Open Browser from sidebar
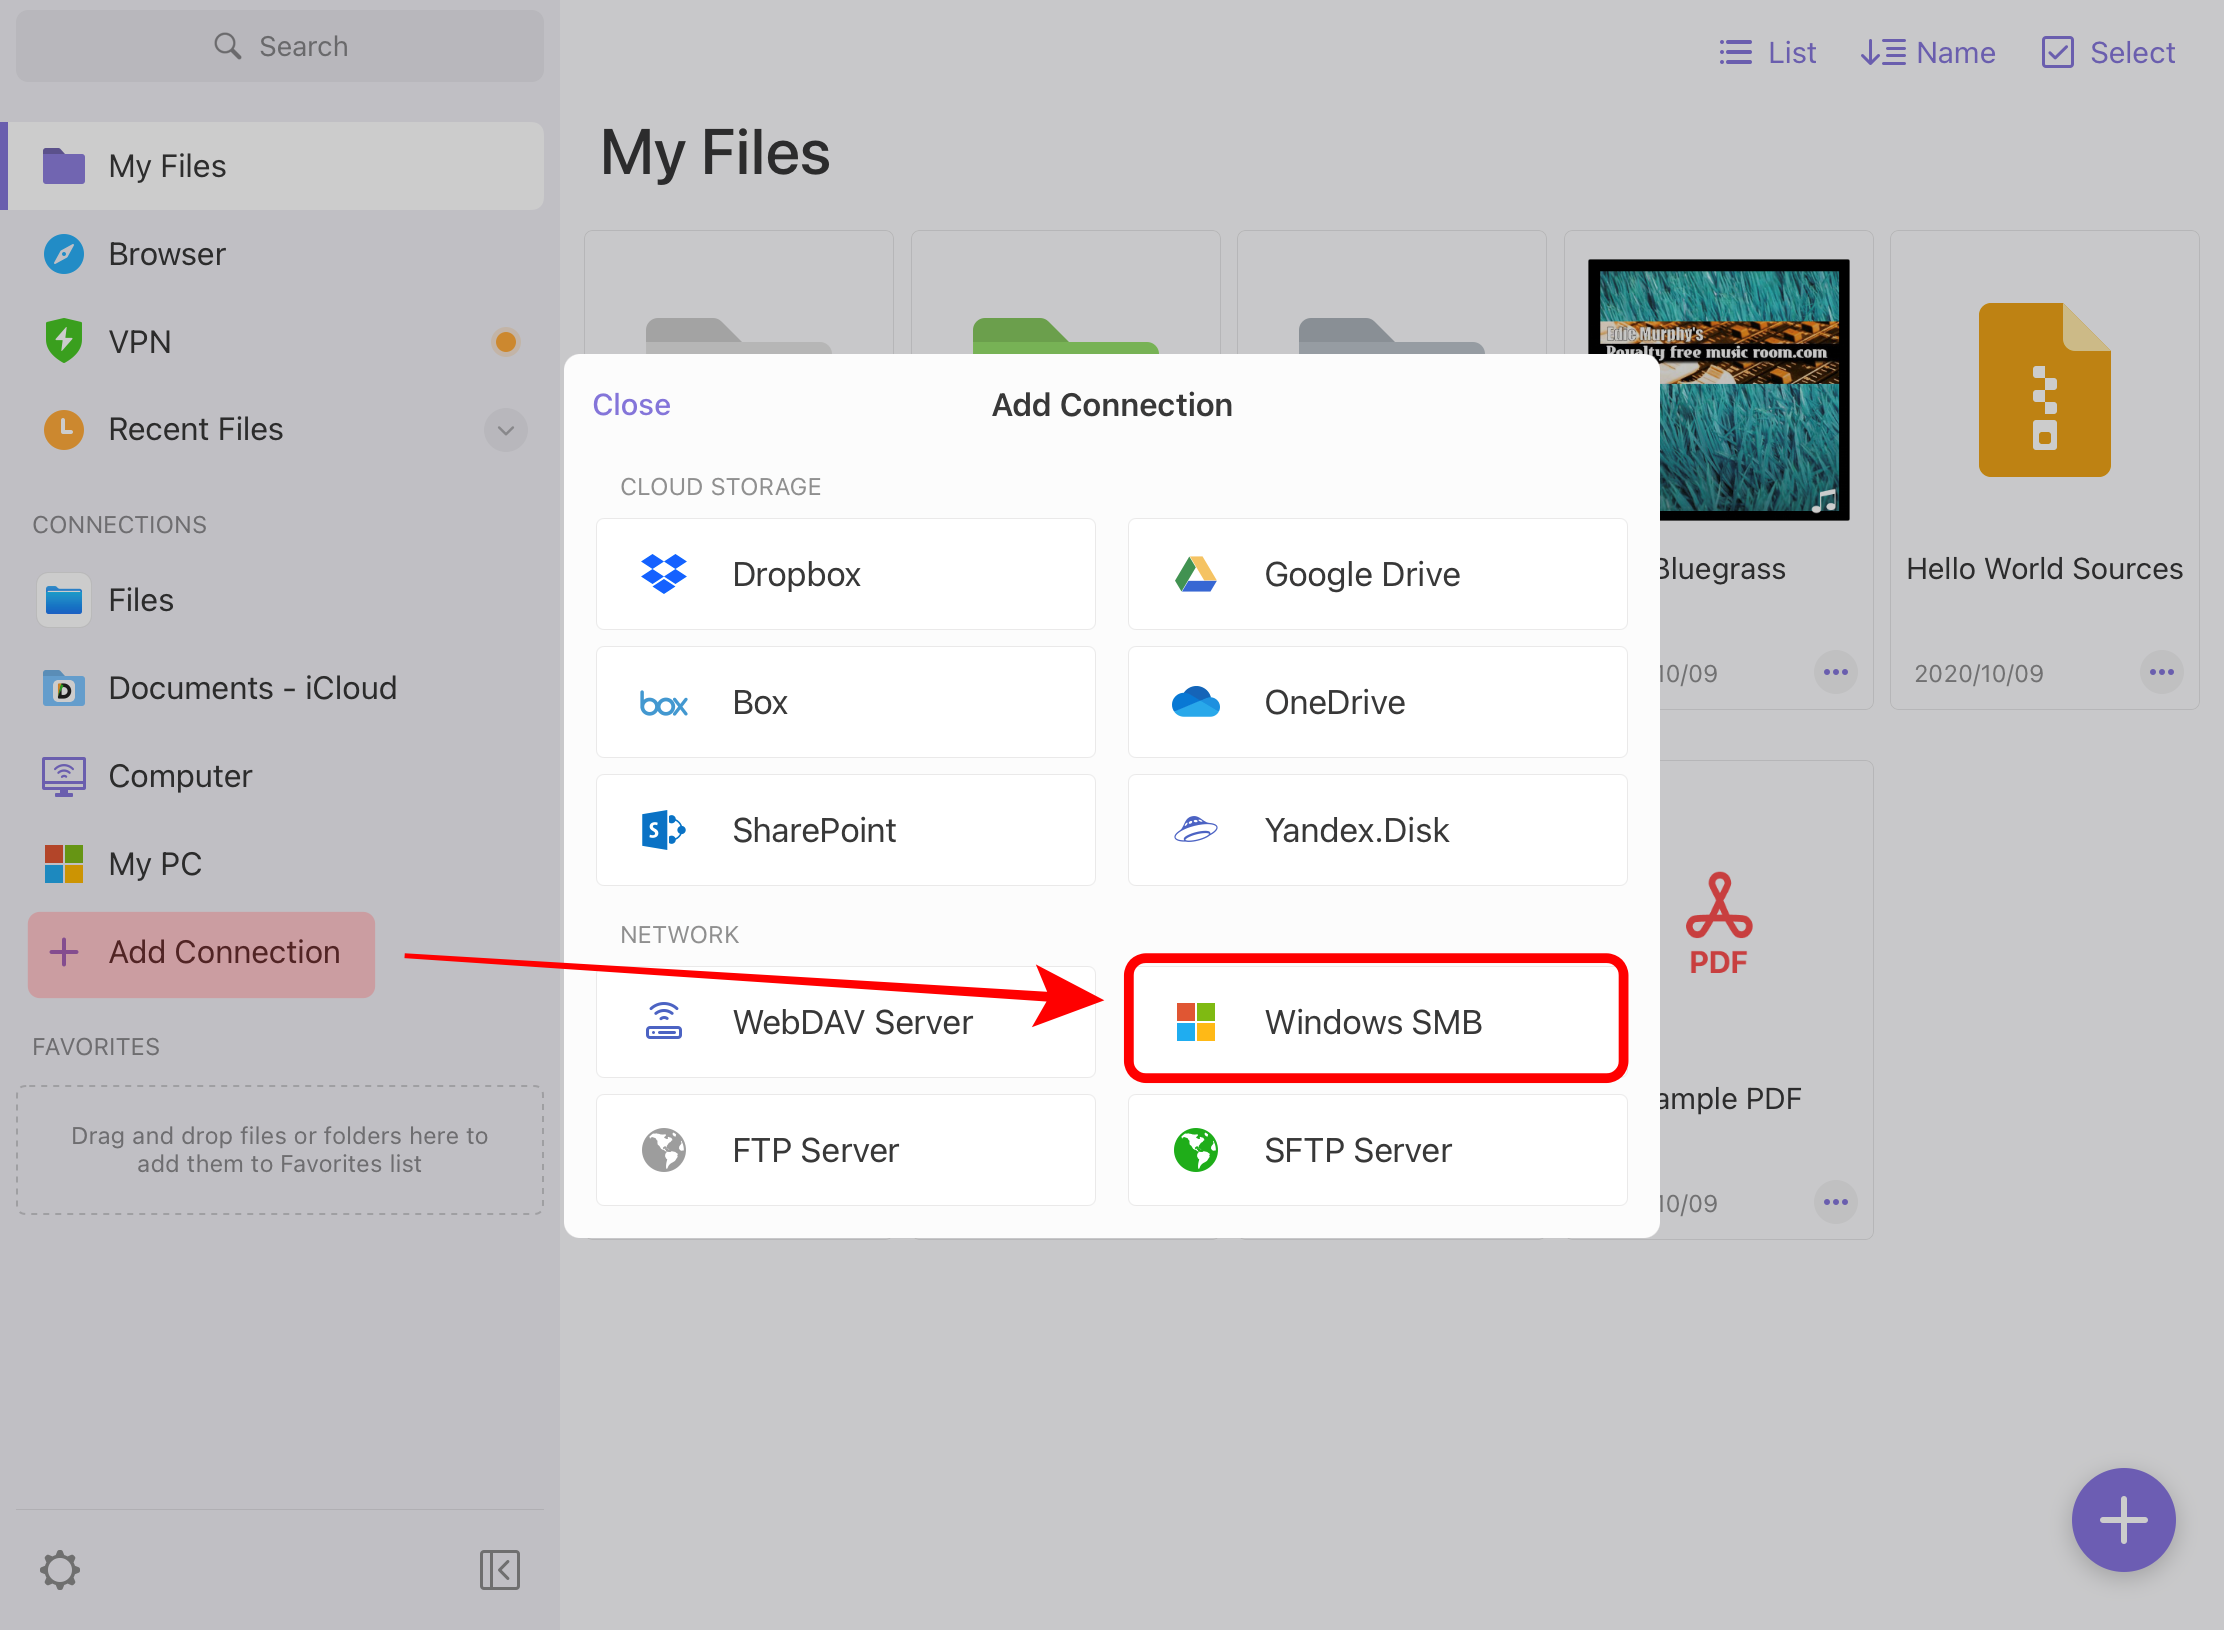2224x1630 pixels. (x=166, y=254)
